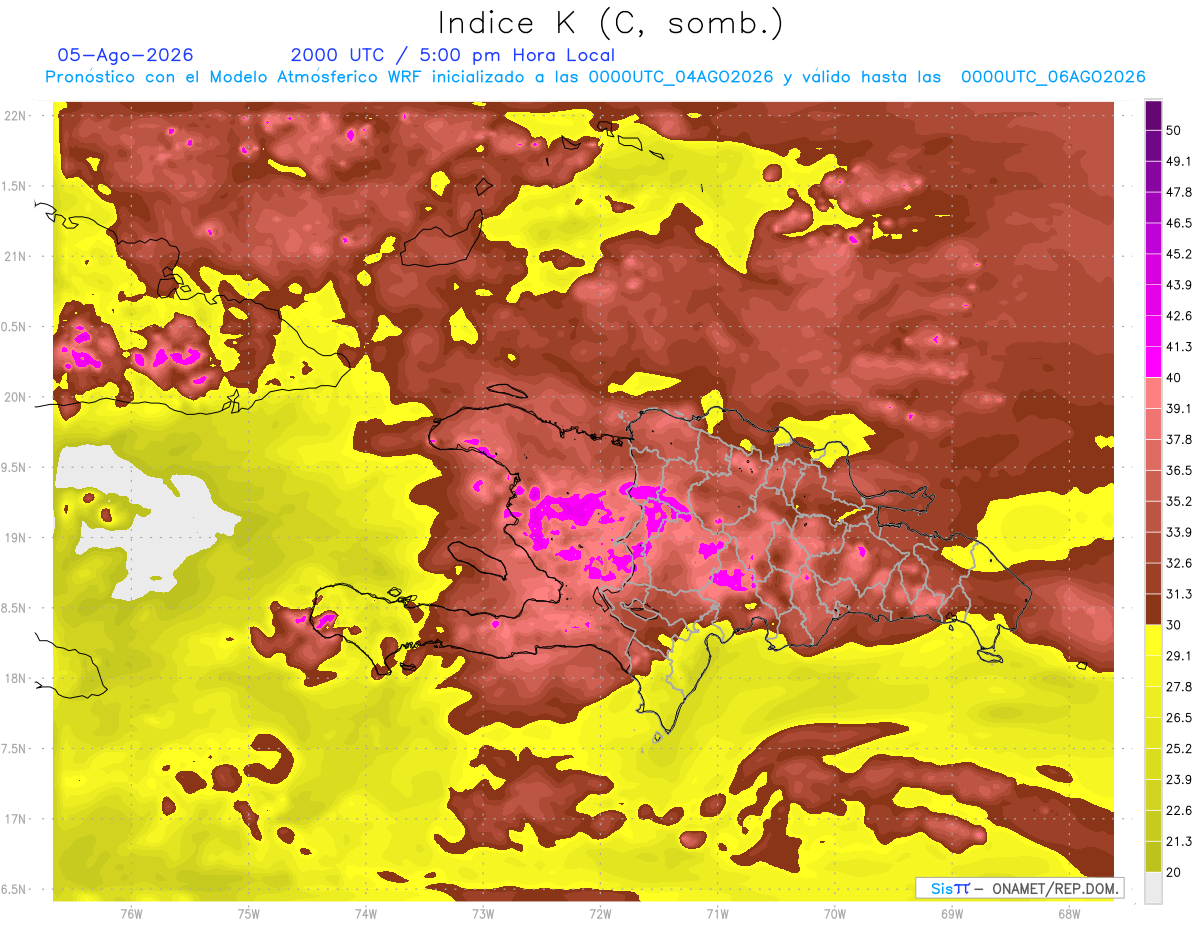Click legend value "42.6"
Image resolution: width=1200 pixels, height=927 pixels.
tap(1178, 316)
